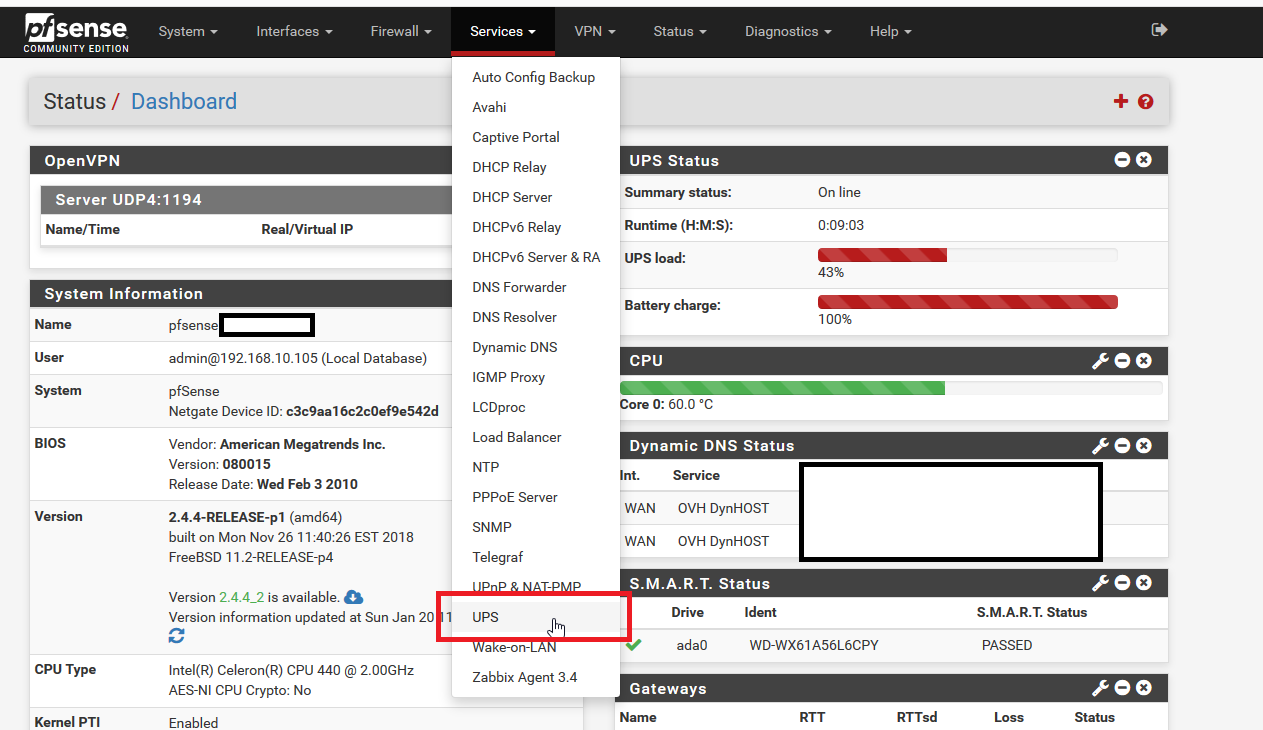Choose Avahi in the Services menu
Screen dimensions: 1263x730
pyautogui.click(x=536, y=107)
